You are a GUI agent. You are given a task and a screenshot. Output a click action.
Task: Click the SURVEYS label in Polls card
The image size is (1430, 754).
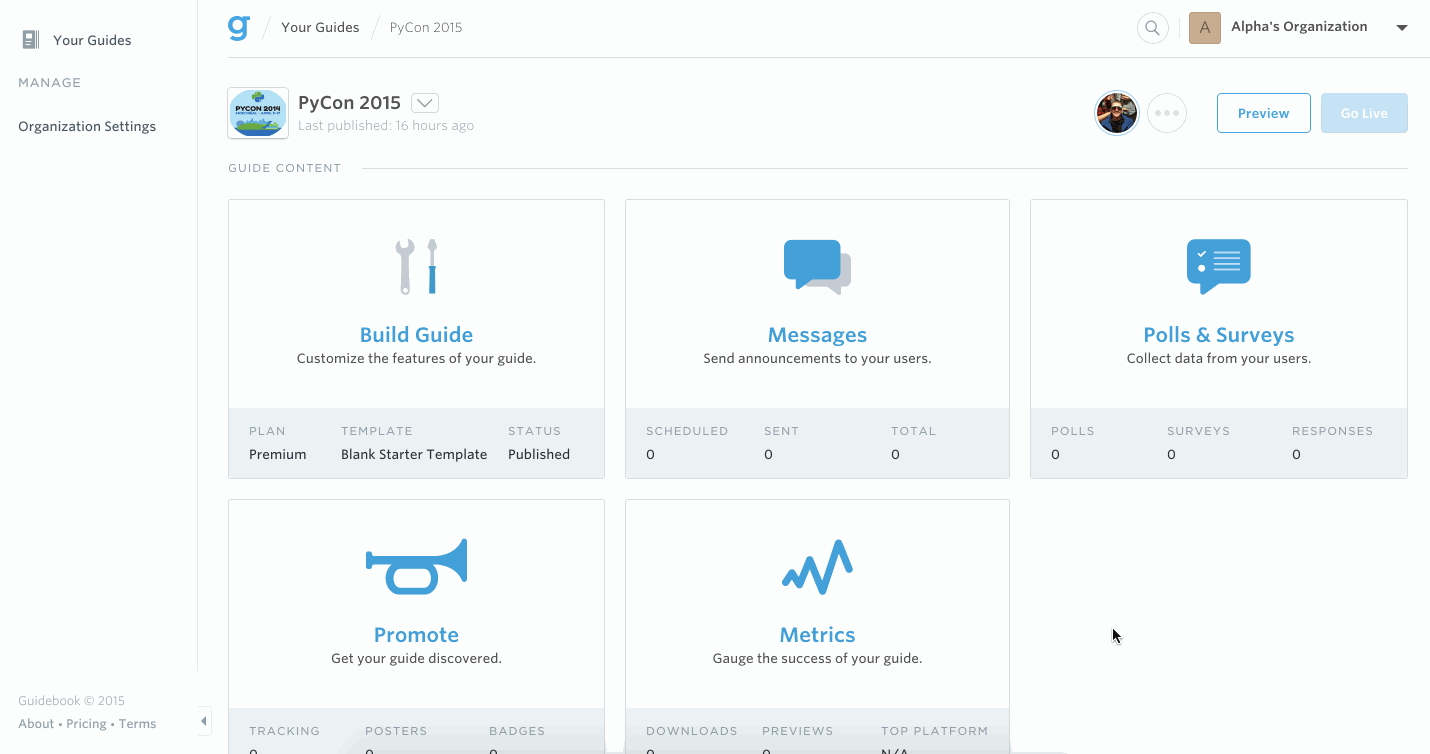pos(1198,431)
